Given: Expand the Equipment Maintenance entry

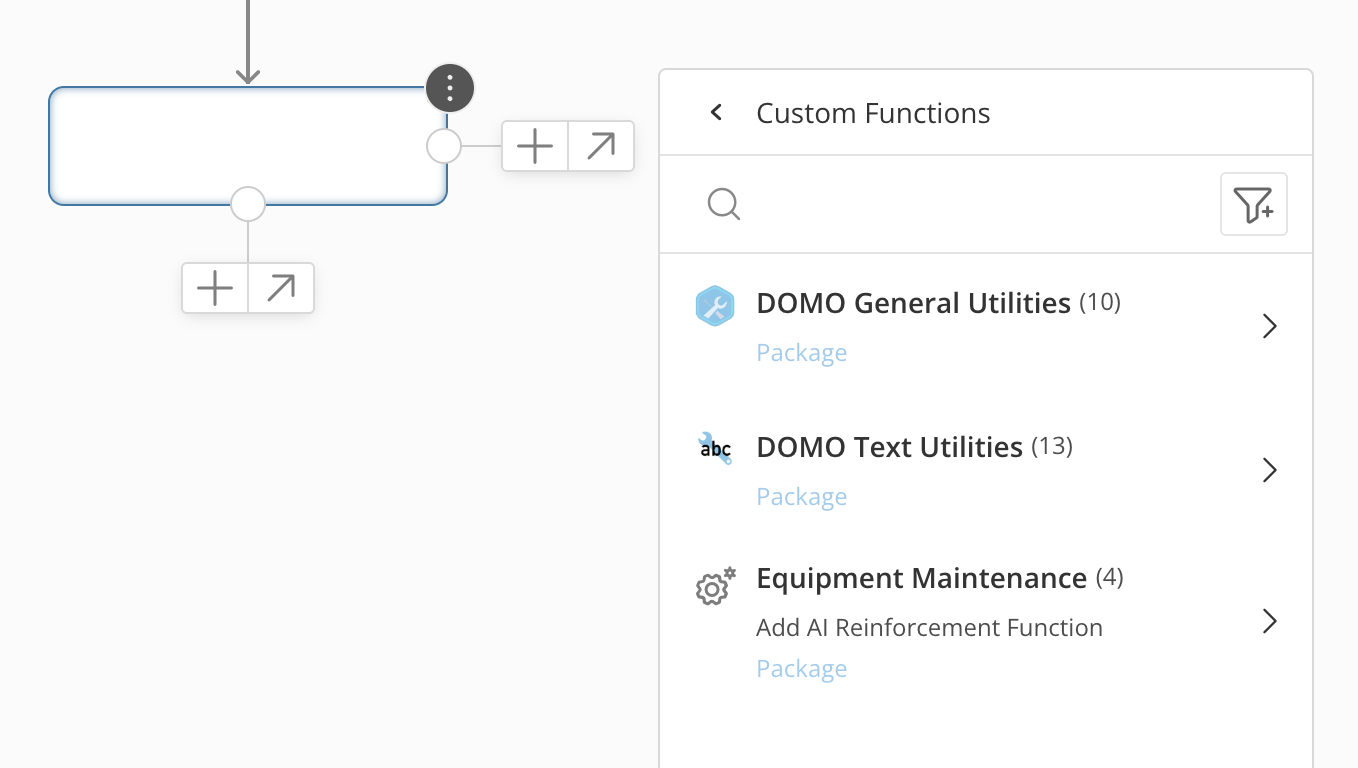Looking at the screenshot, I should pos(1269,621).
